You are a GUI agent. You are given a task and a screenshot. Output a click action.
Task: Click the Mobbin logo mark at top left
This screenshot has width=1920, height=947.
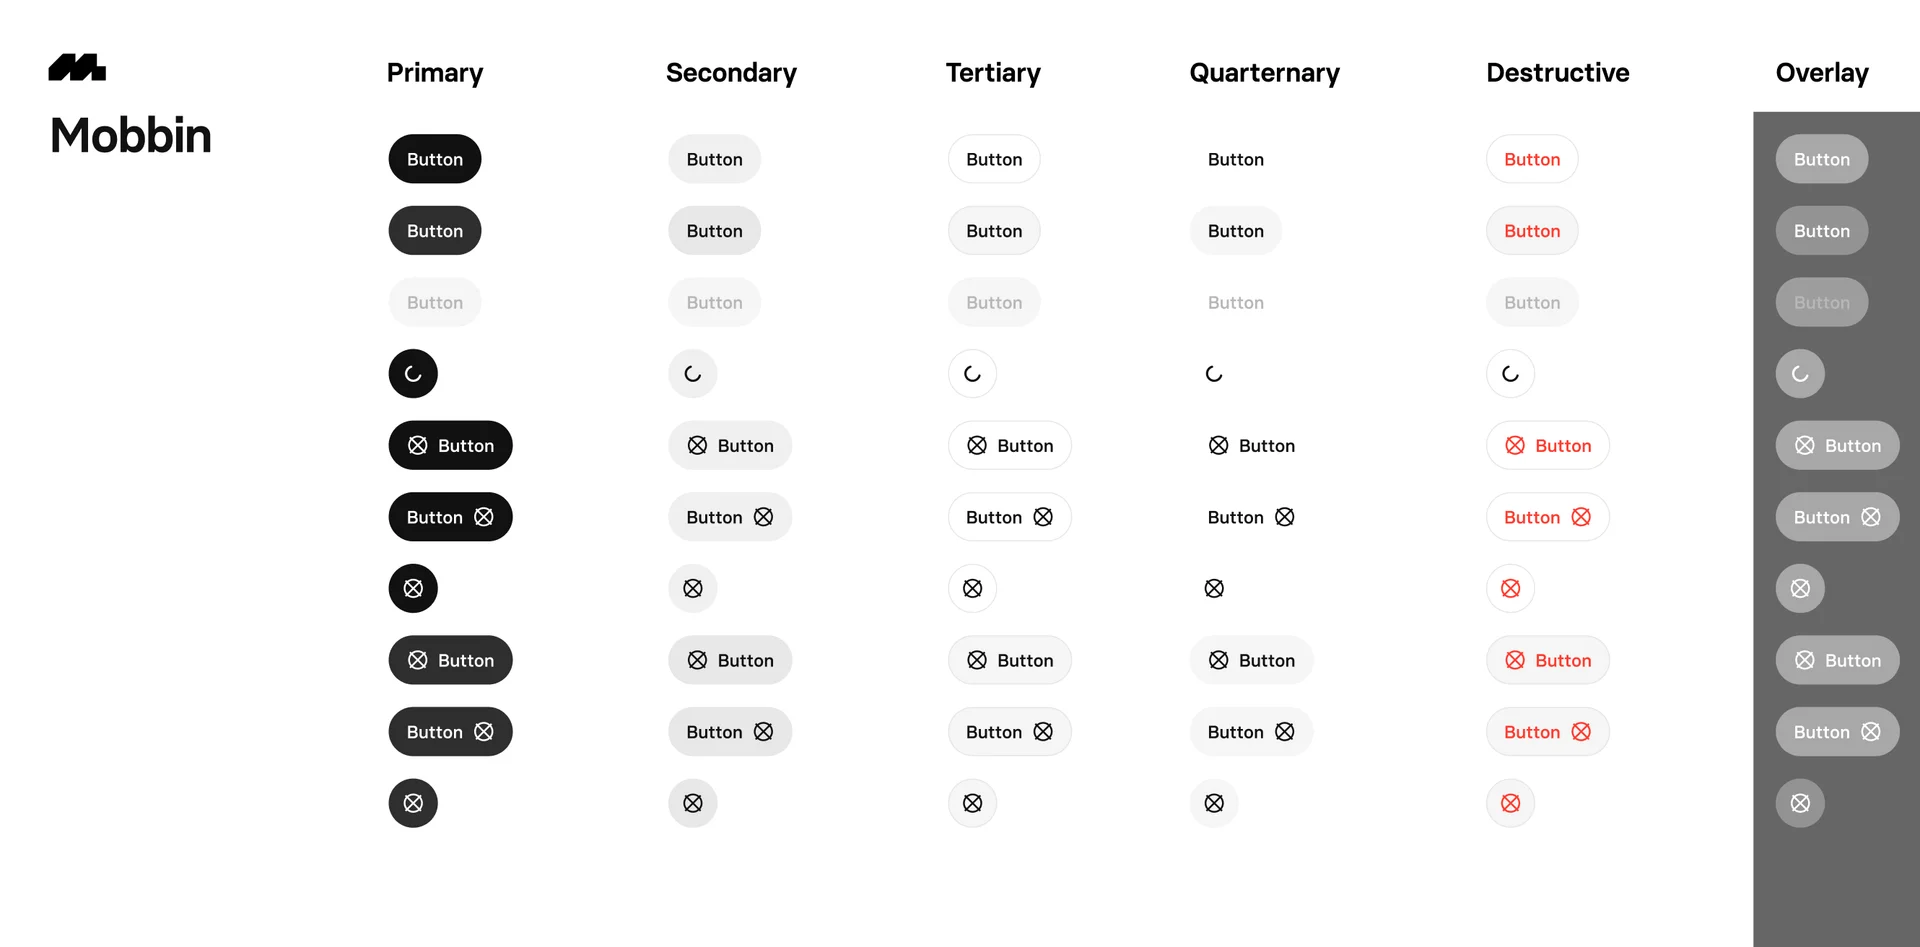77,67
